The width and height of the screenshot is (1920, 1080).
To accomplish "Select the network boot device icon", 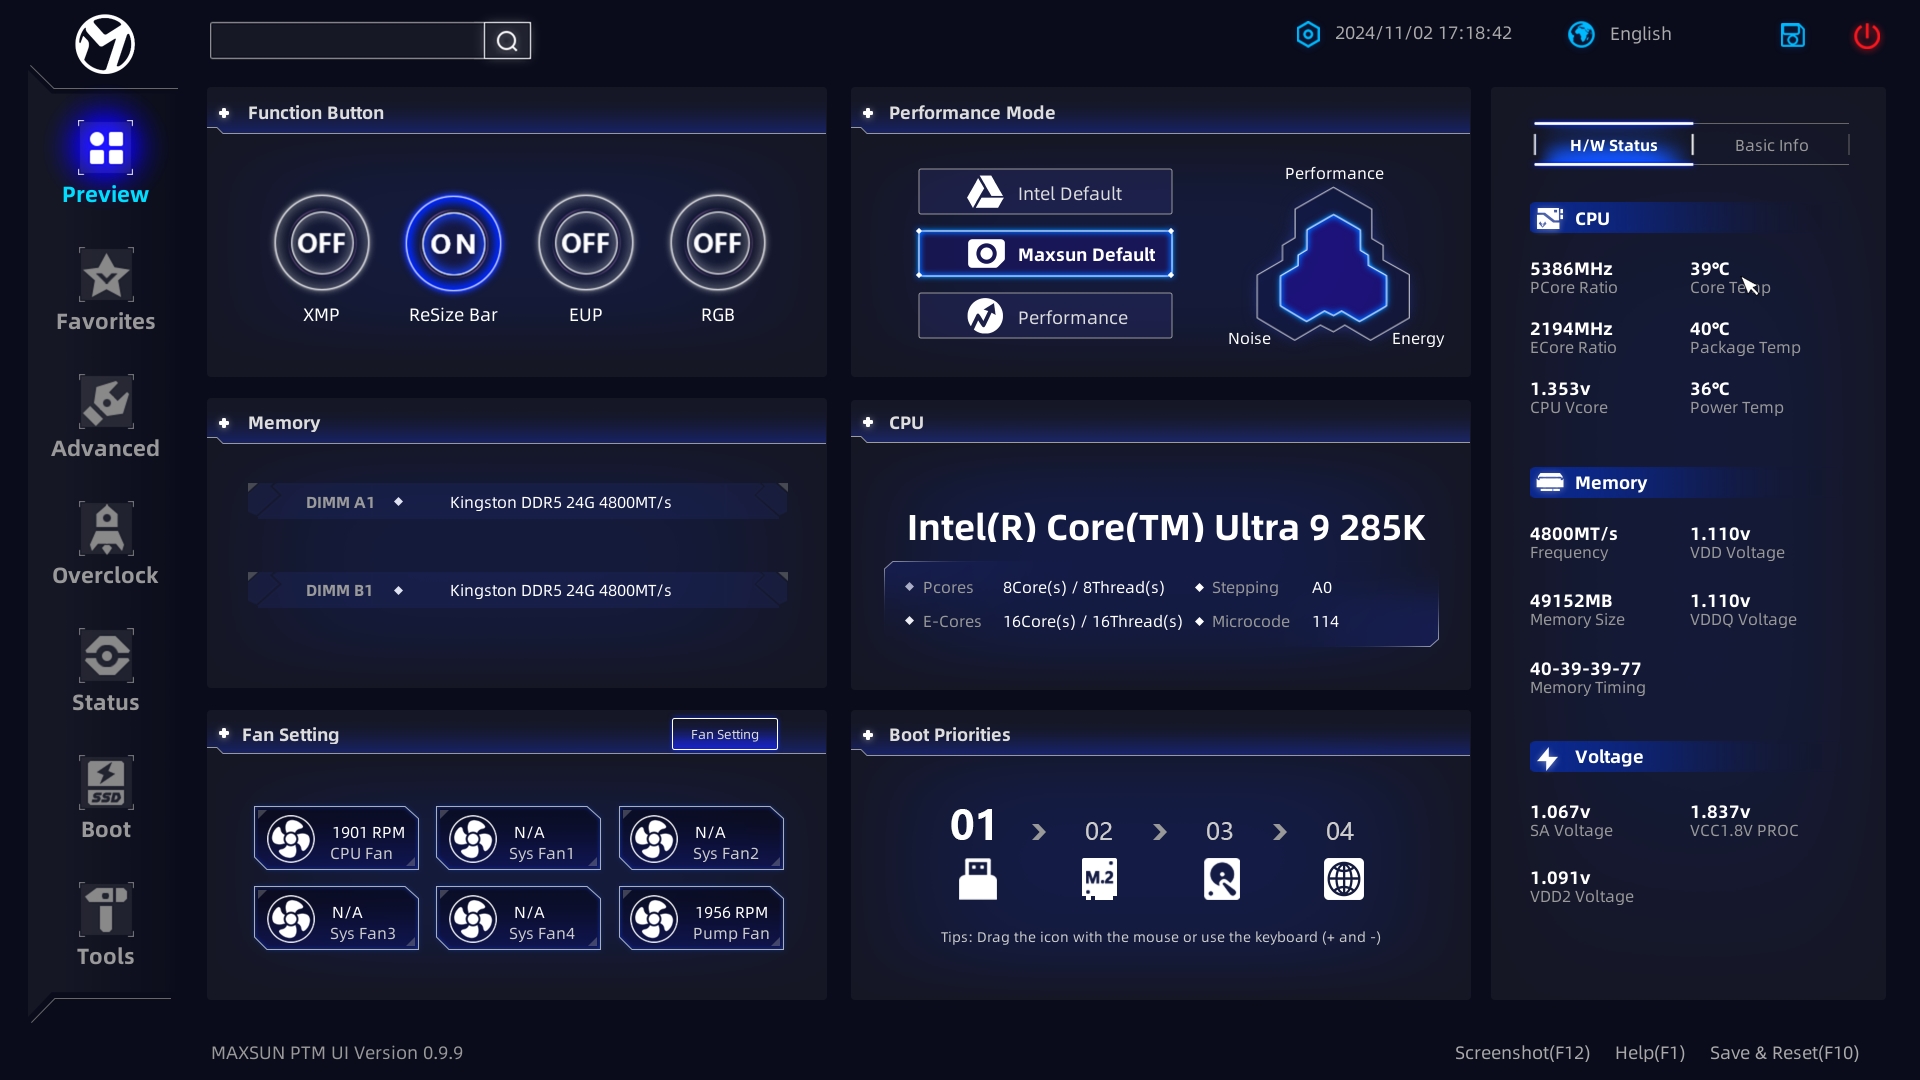I will click(1344, 879).
